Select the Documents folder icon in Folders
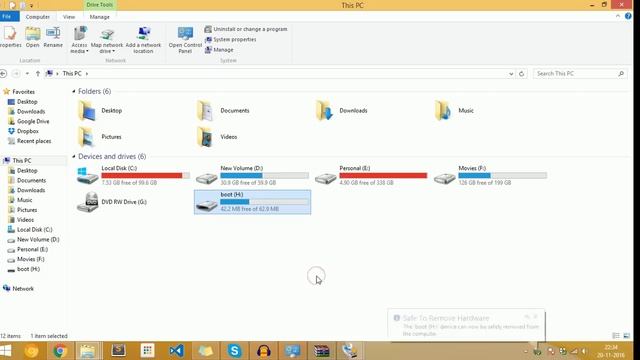This screenshot has width=640, height=360. click(x=205, y=111)
